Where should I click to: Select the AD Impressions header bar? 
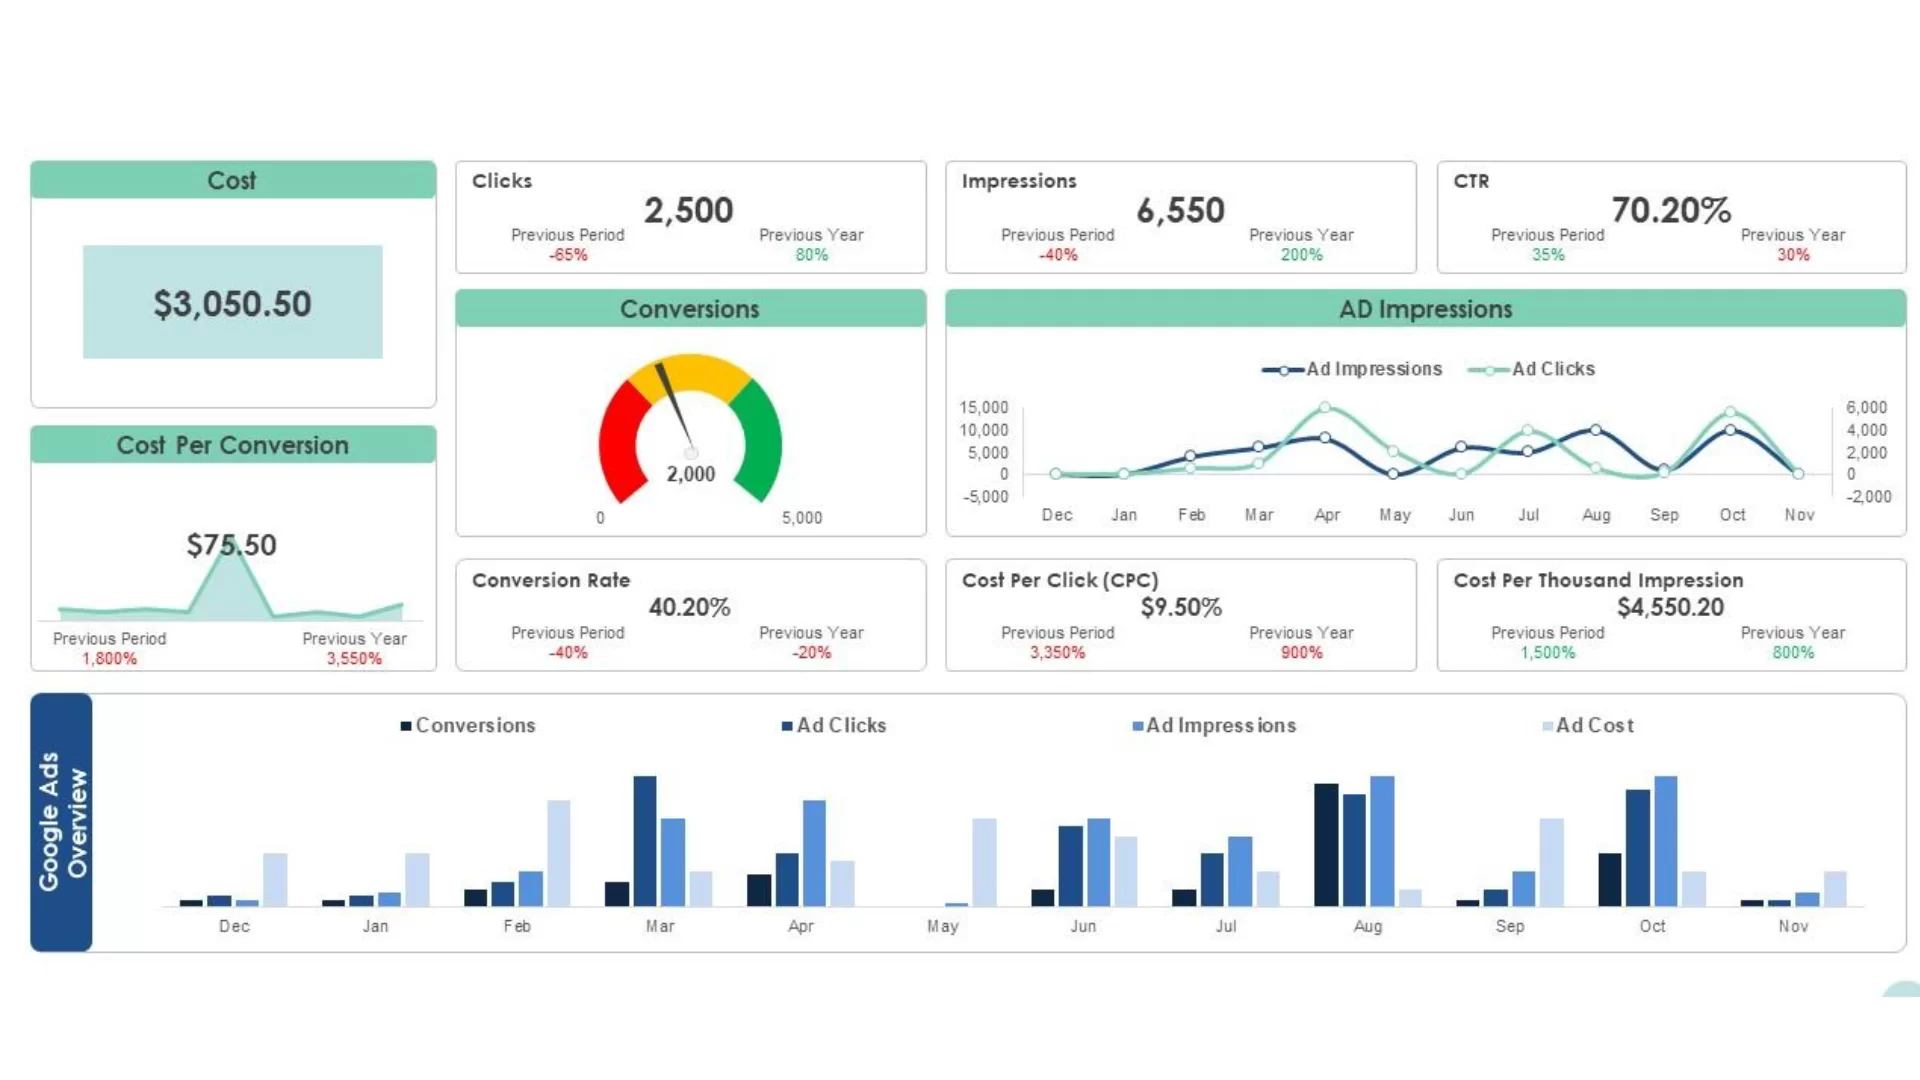(1425, 309)
